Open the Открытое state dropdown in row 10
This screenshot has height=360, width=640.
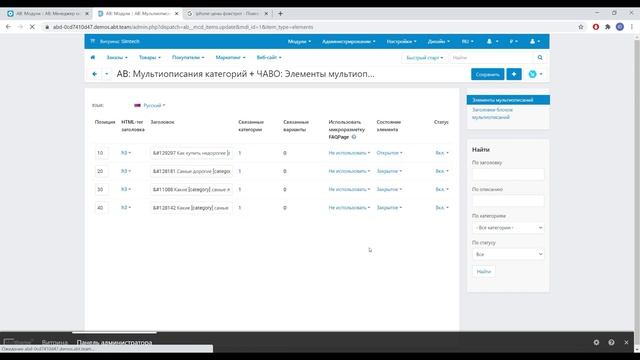point(389,153)
